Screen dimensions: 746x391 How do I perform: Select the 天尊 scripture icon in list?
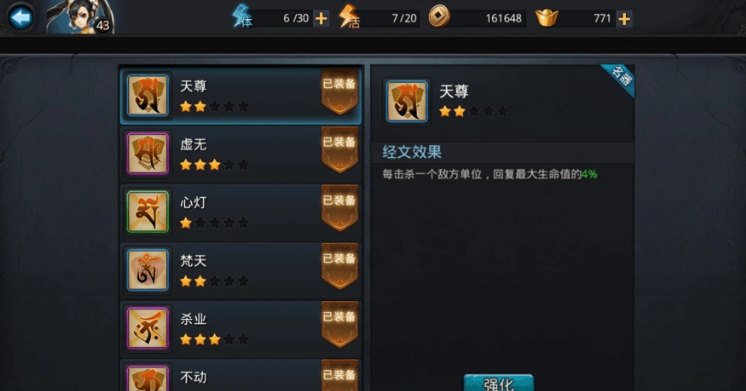[147, 96]
